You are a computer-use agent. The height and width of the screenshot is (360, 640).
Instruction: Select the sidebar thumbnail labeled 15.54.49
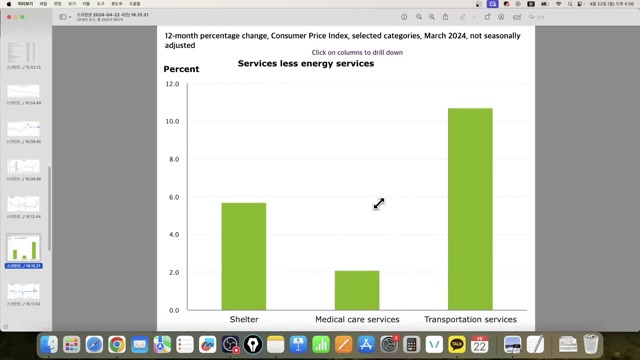point(23,91)
